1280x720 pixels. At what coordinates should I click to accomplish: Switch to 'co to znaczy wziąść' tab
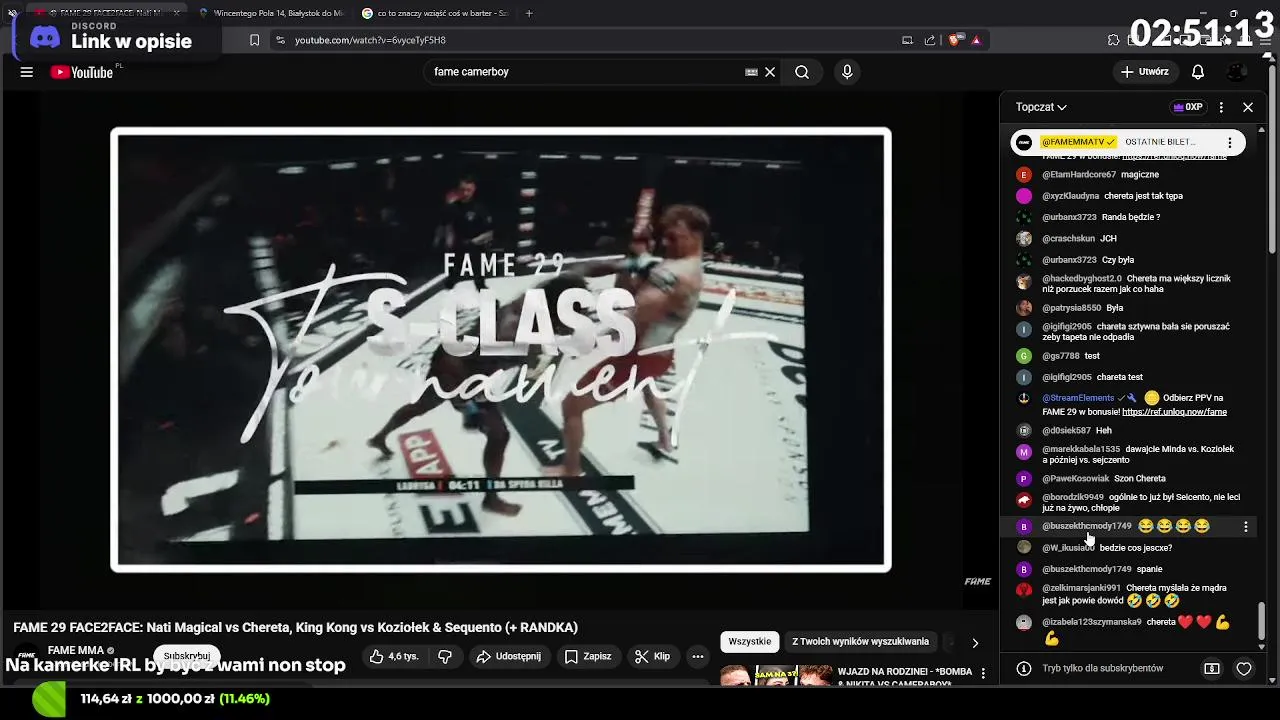pyautogui.click(x=435, y=13)
